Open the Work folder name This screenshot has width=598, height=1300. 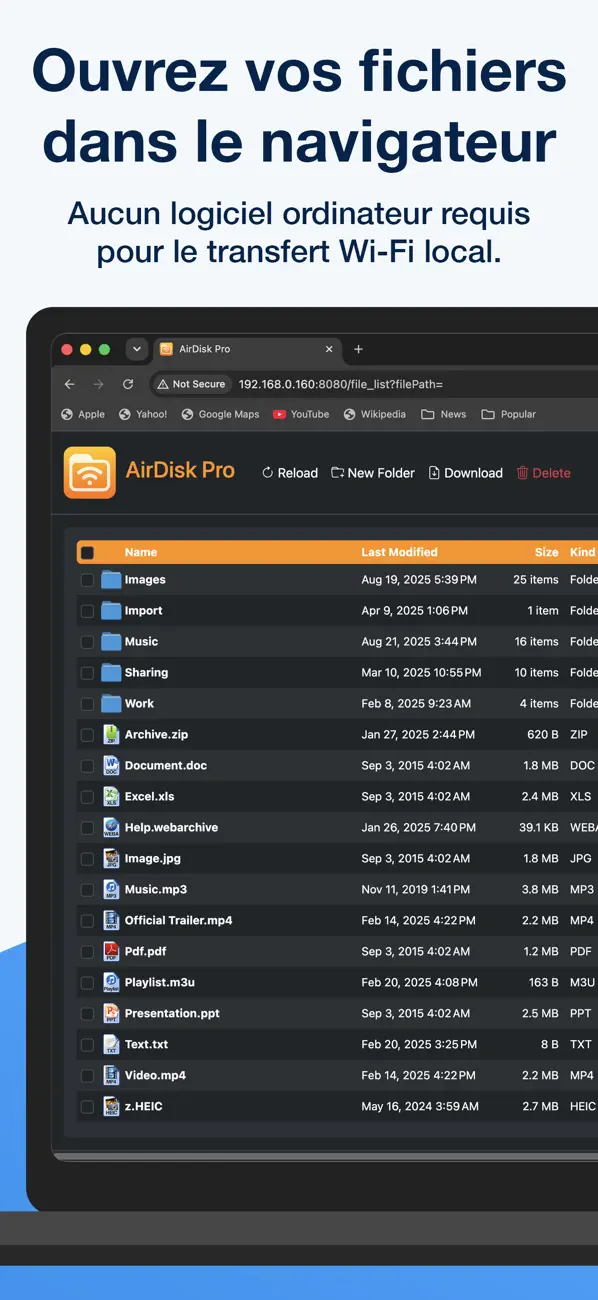tap(139, 704)
